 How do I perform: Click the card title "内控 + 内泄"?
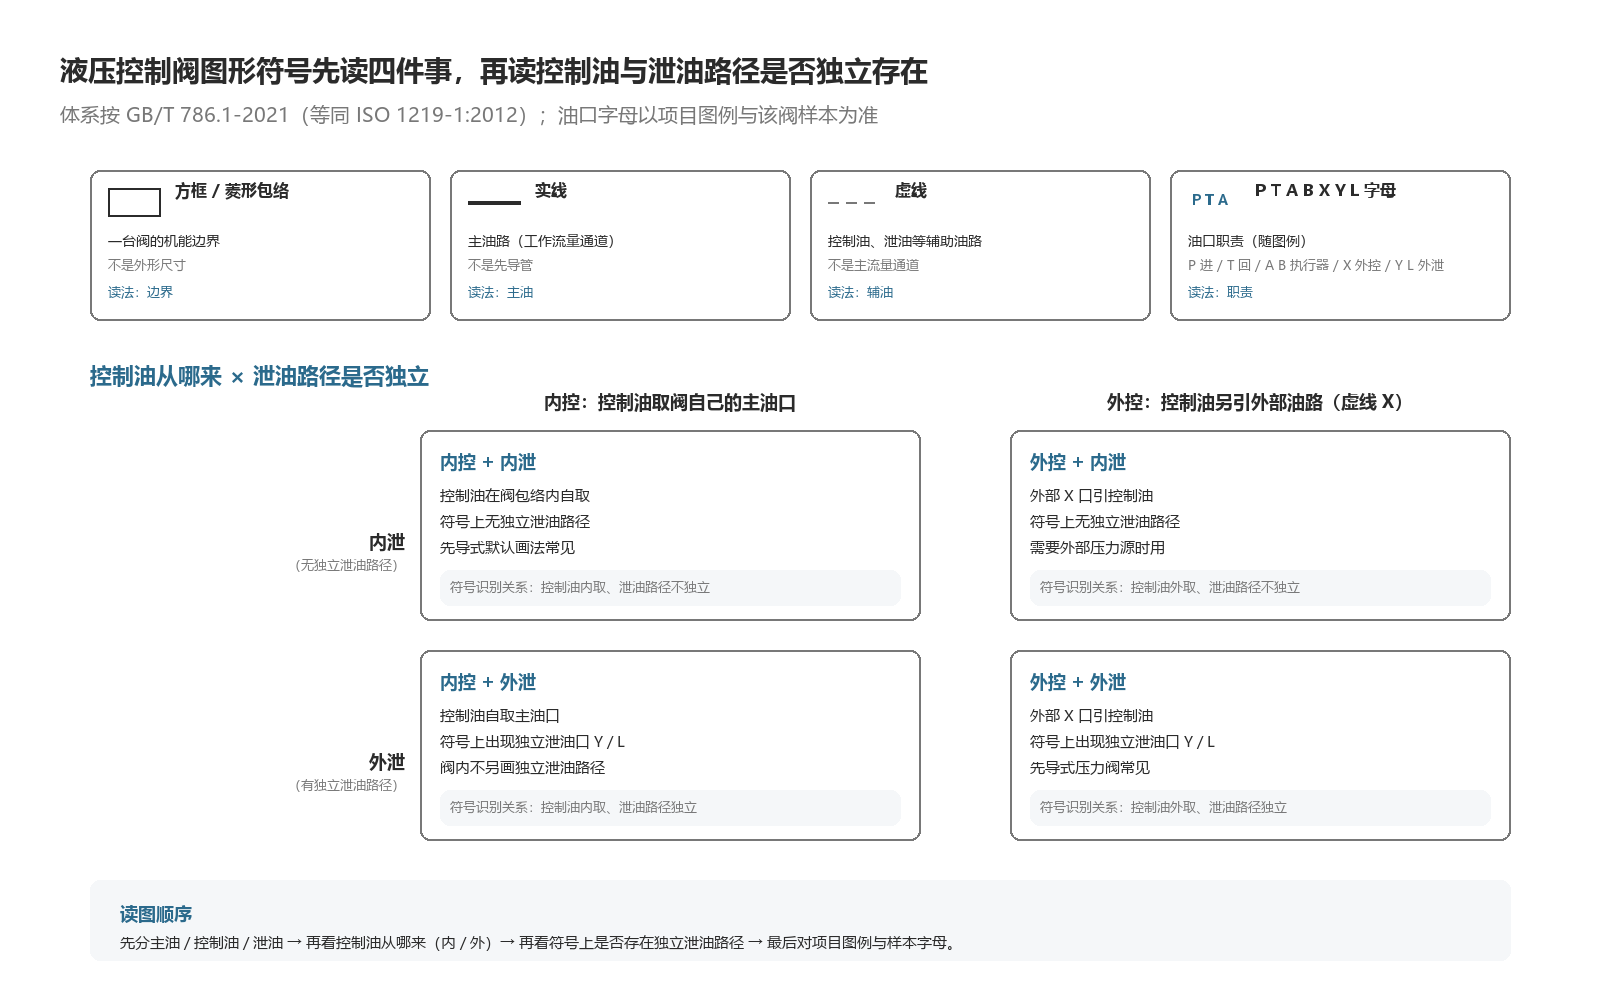coord(488,463)
